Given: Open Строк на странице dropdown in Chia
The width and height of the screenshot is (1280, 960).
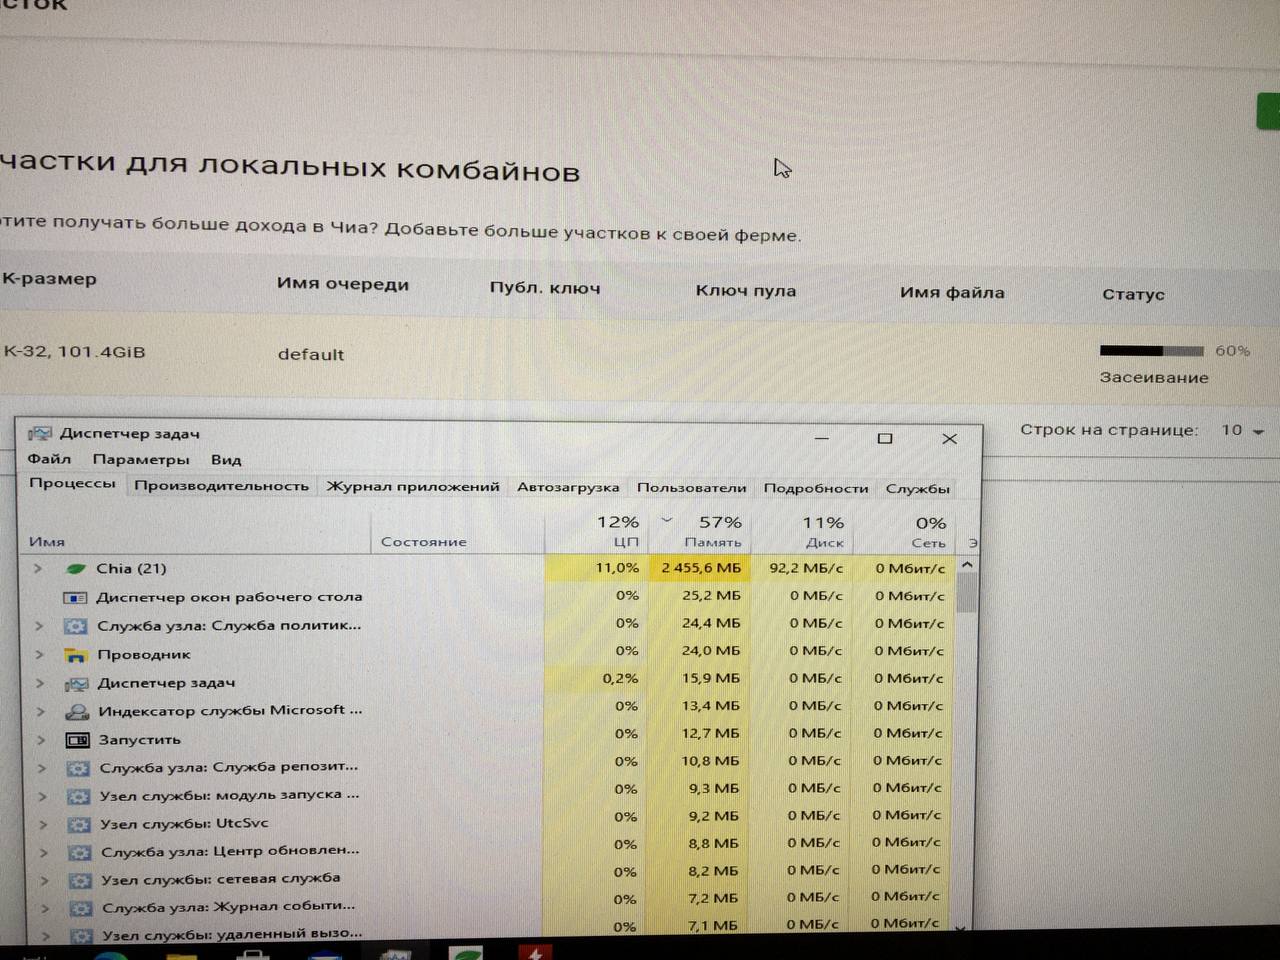Looking at the screenshot, I should (1243, 430).
